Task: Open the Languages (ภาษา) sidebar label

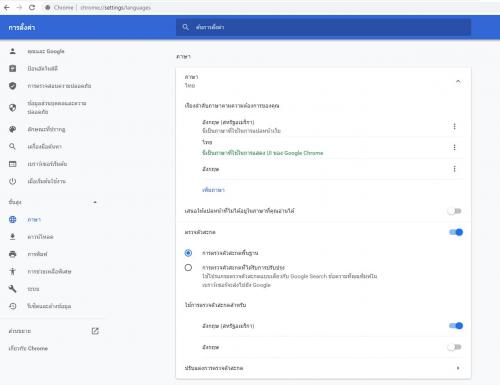Action: click(34, 219)
